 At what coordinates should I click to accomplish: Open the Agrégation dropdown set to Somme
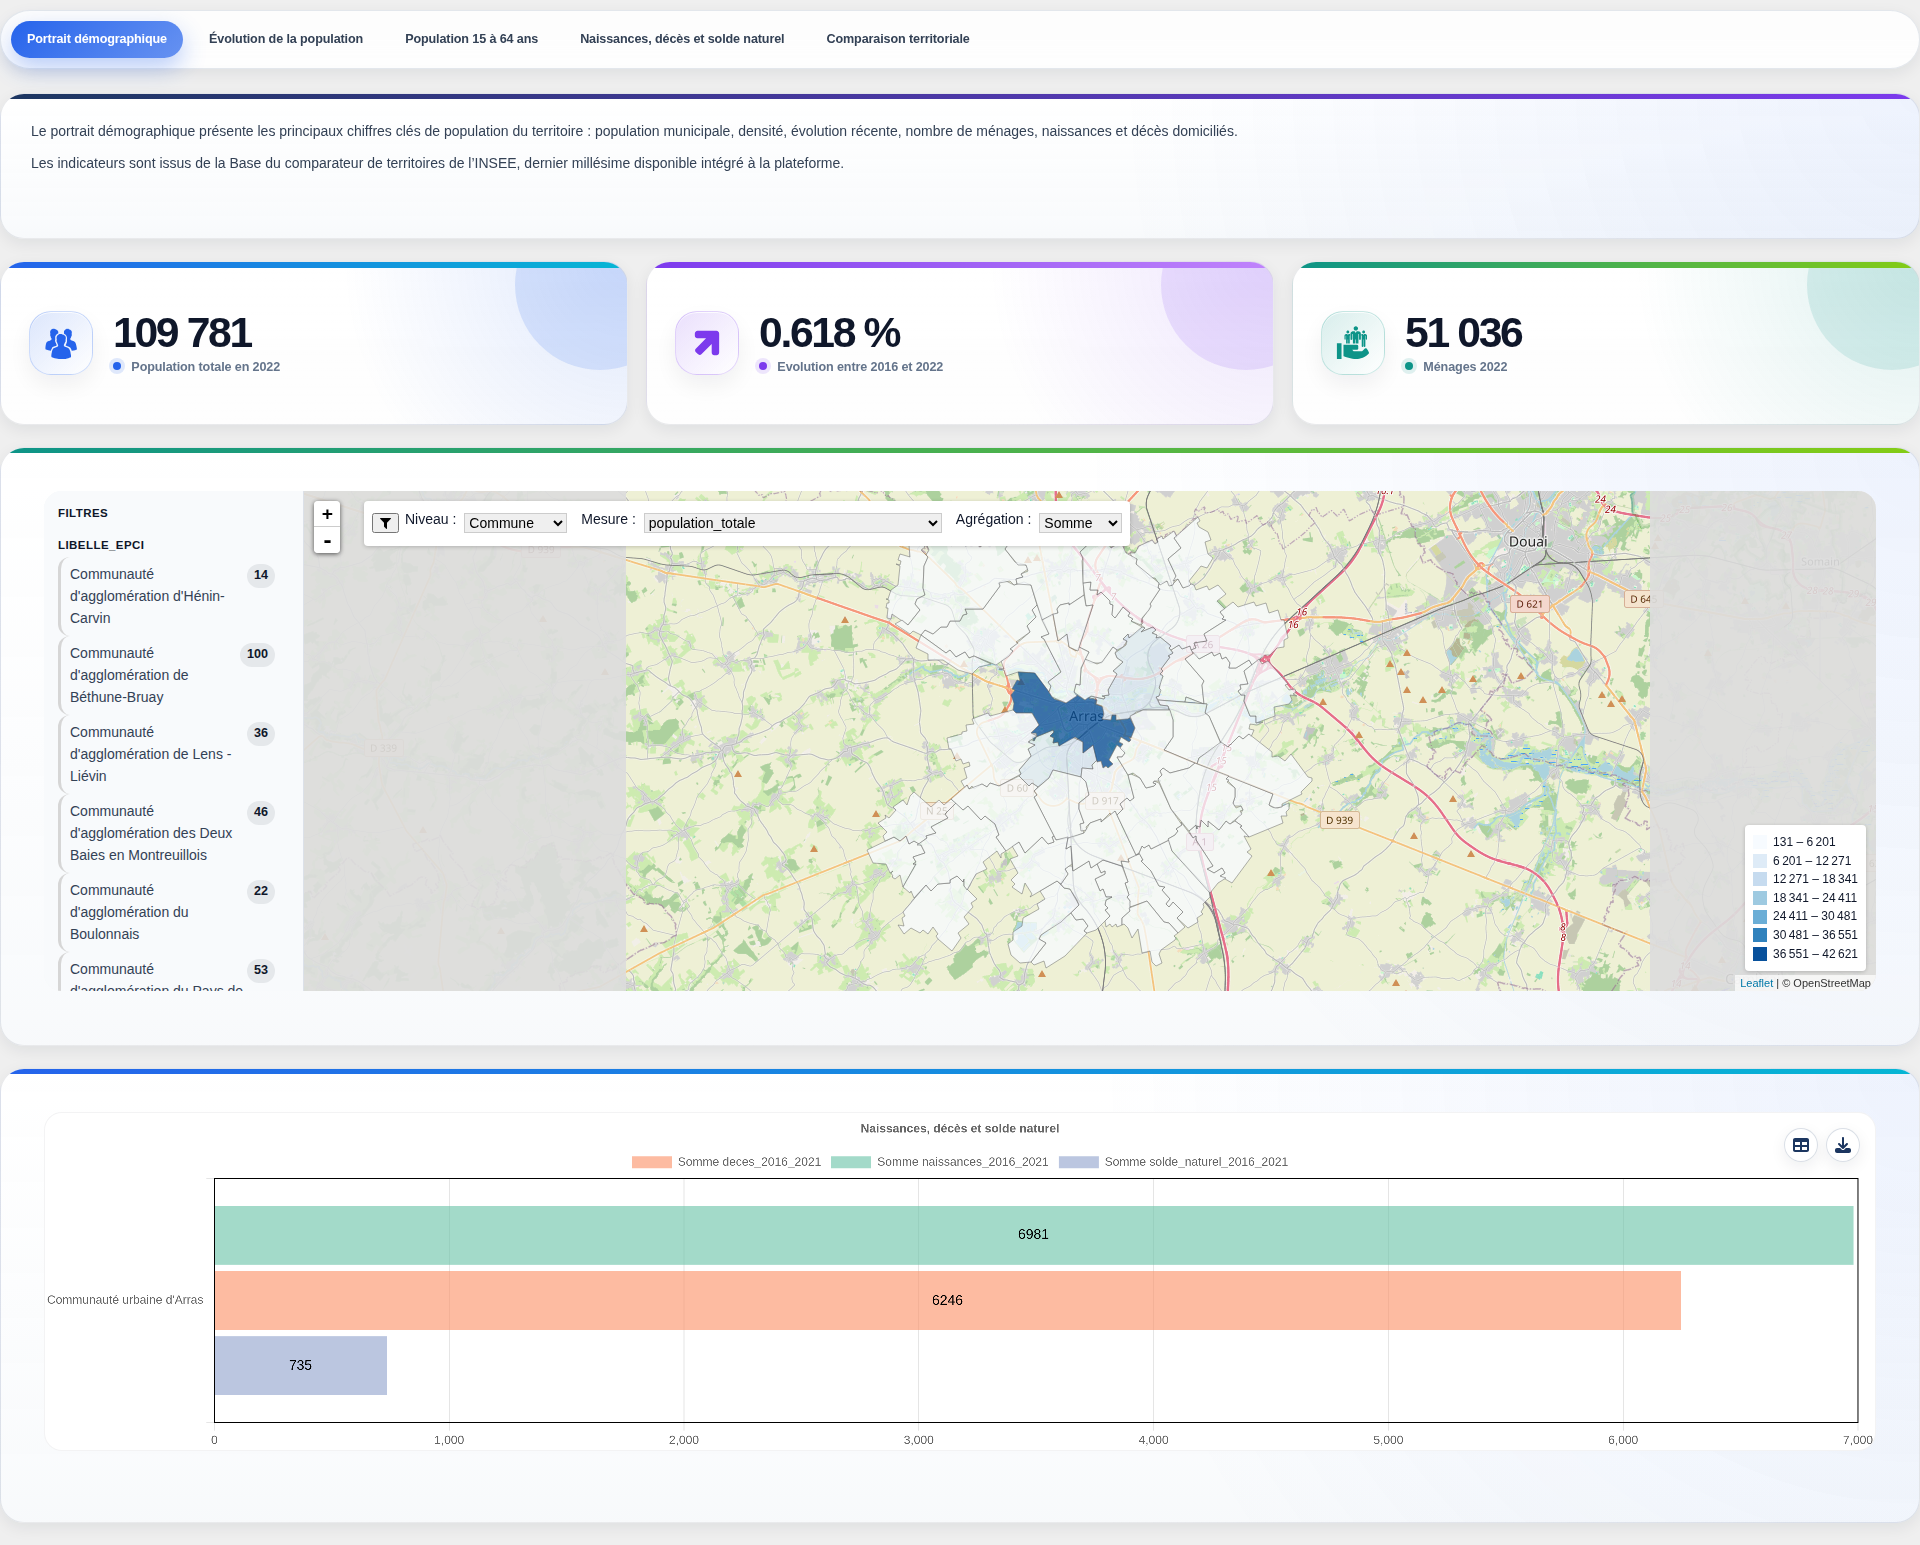click(x=1080, y=523)
